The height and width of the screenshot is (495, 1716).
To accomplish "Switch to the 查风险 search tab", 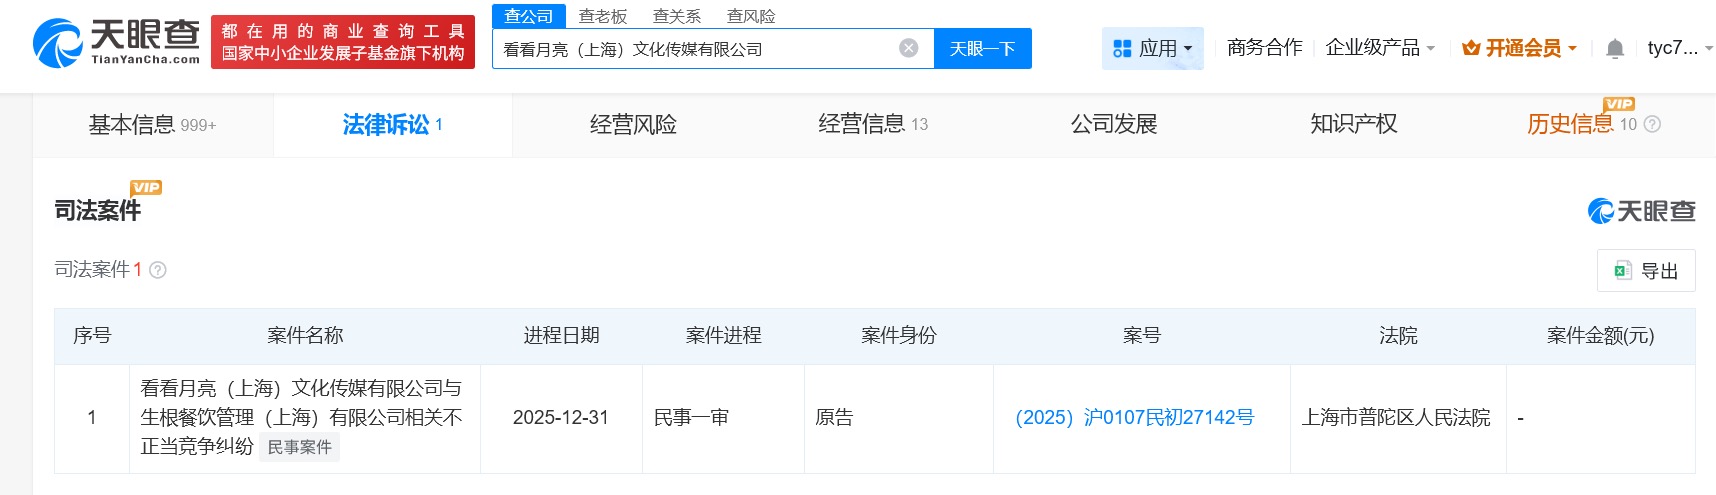I will pyautogui.click(x=751, y=16).
